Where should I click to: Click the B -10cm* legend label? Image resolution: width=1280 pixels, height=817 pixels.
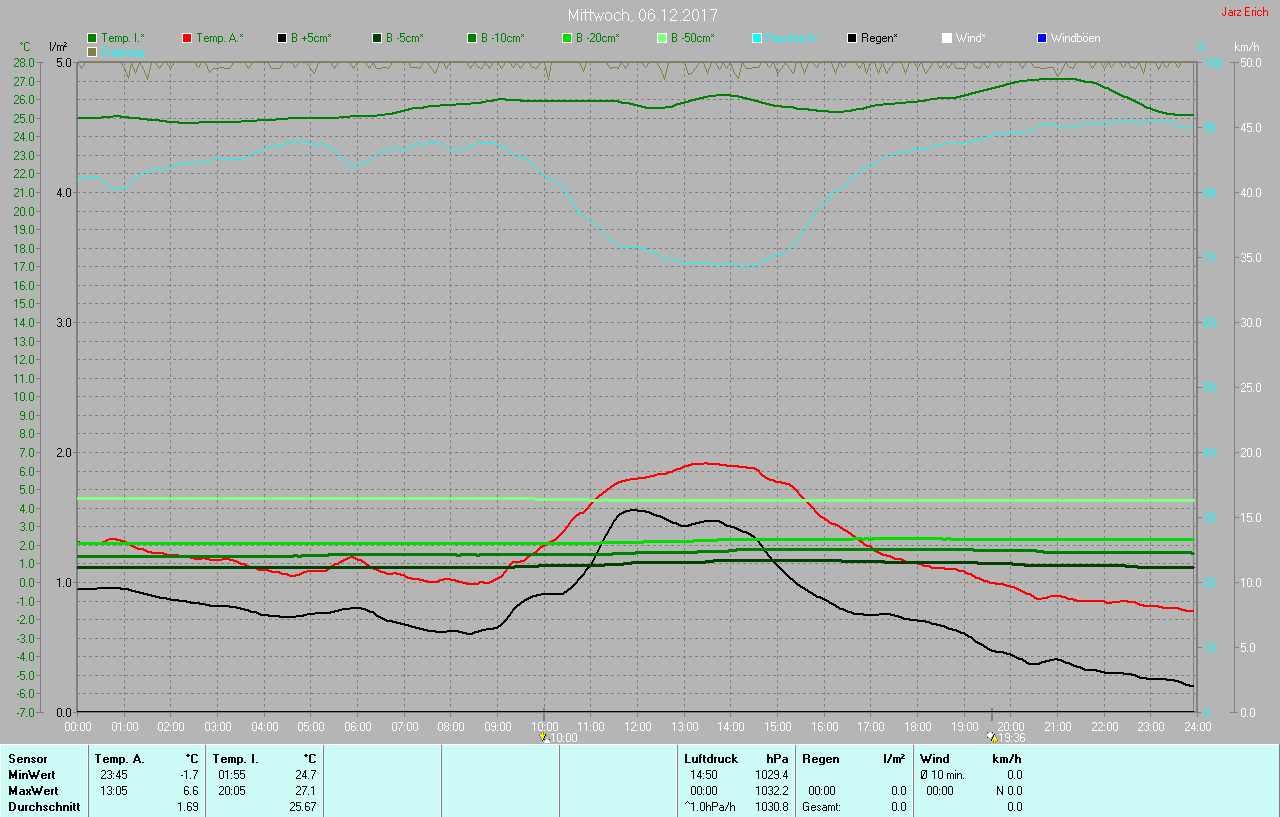pos(503,38)
